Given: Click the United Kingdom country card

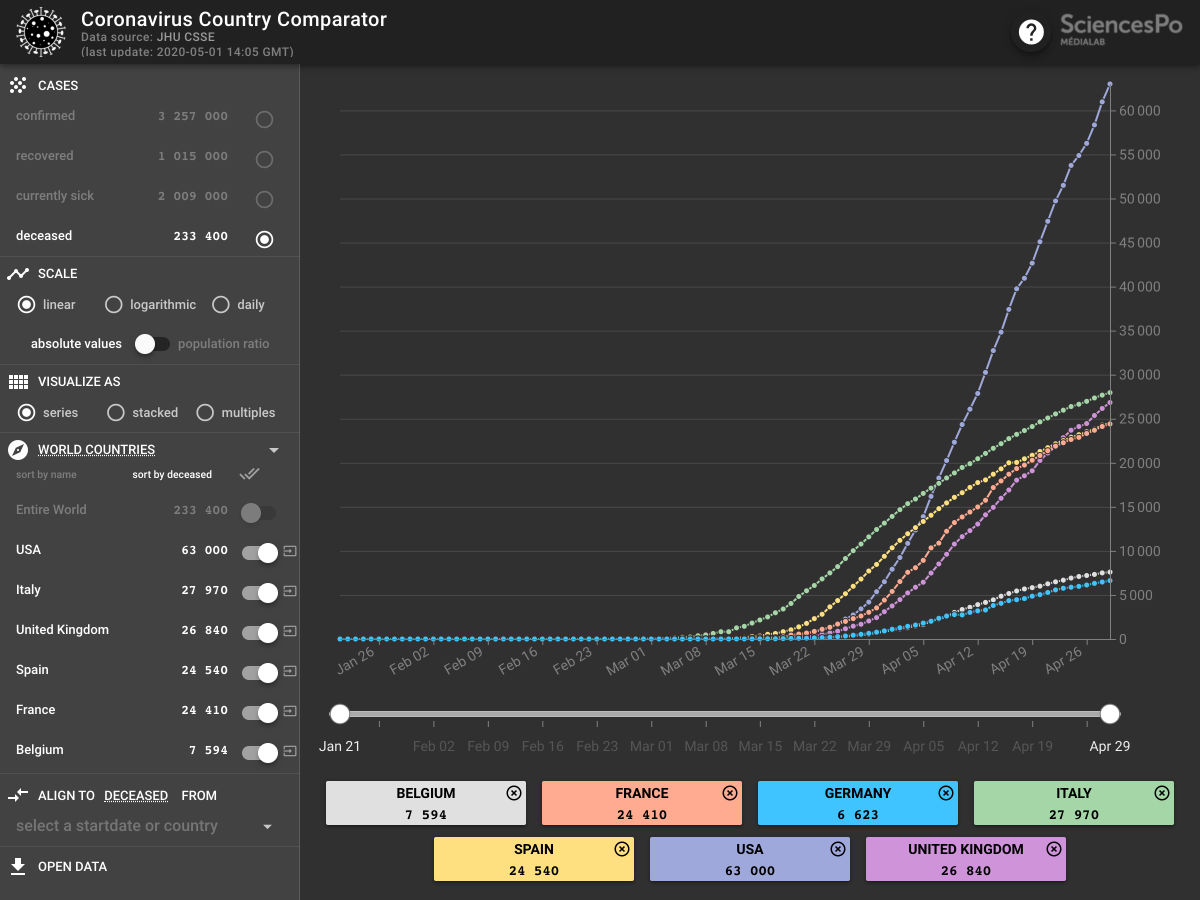Looking at the screenshot, I should pyautogui.click(x=965, y=859).
